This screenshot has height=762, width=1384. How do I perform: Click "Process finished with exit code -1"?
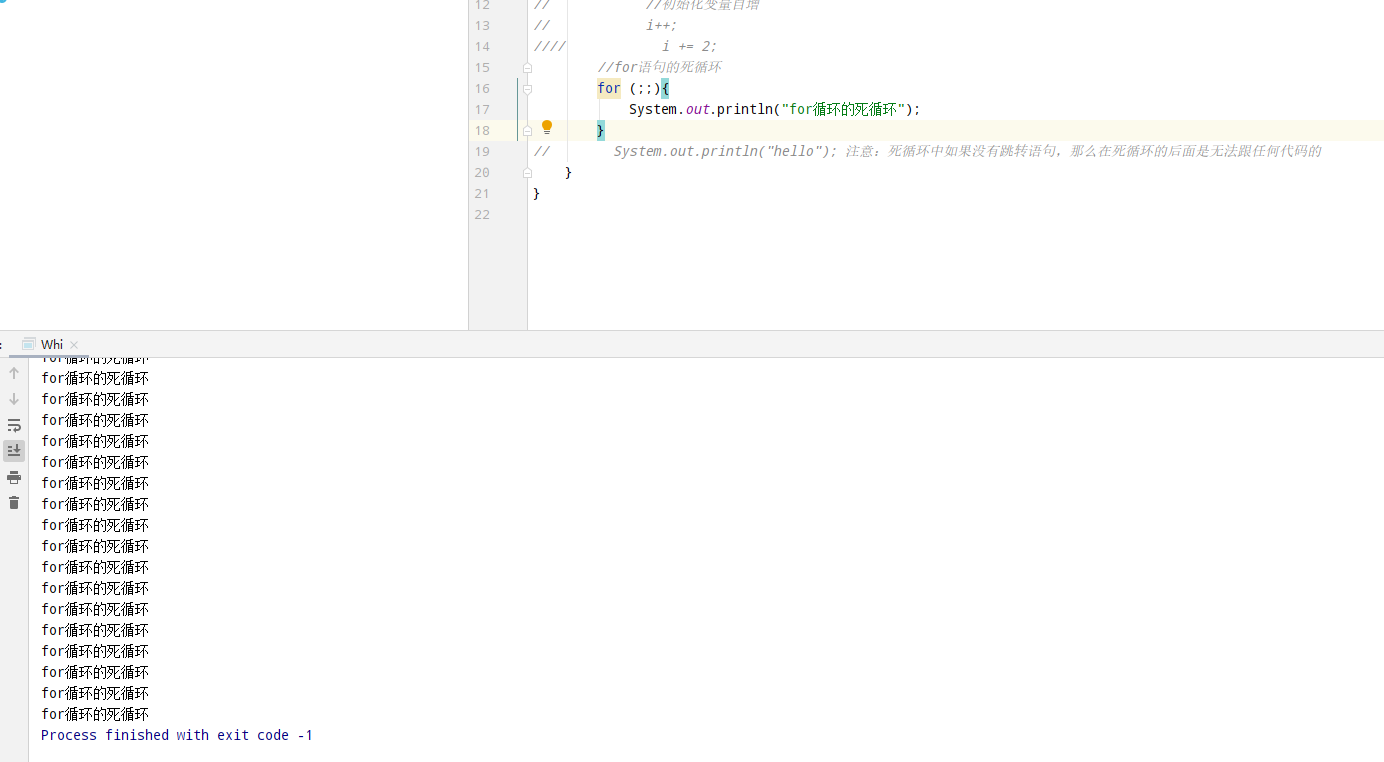tap(177, 735)
